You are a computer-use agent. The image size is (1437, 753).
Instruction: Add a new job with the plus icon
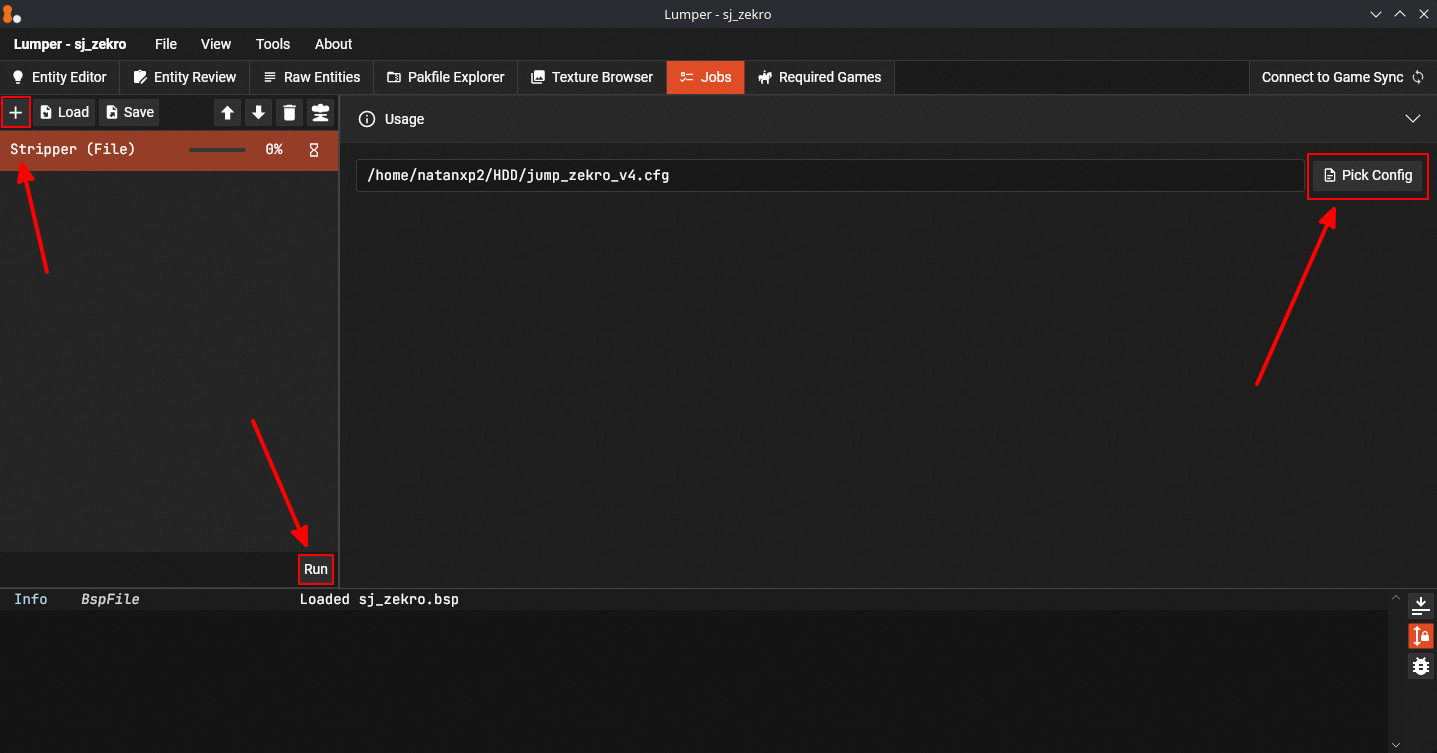(16, 112)
